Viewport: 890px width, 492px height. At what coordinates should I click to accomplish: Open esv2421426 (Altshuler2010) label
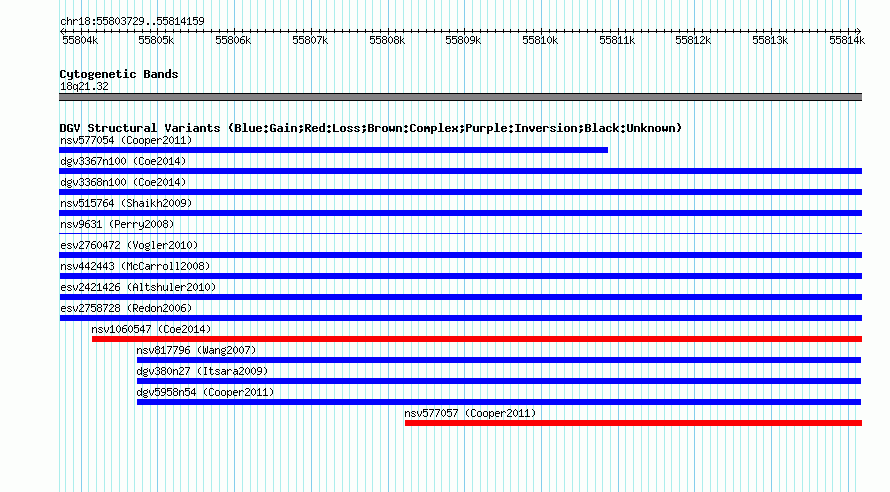(138, 287)
